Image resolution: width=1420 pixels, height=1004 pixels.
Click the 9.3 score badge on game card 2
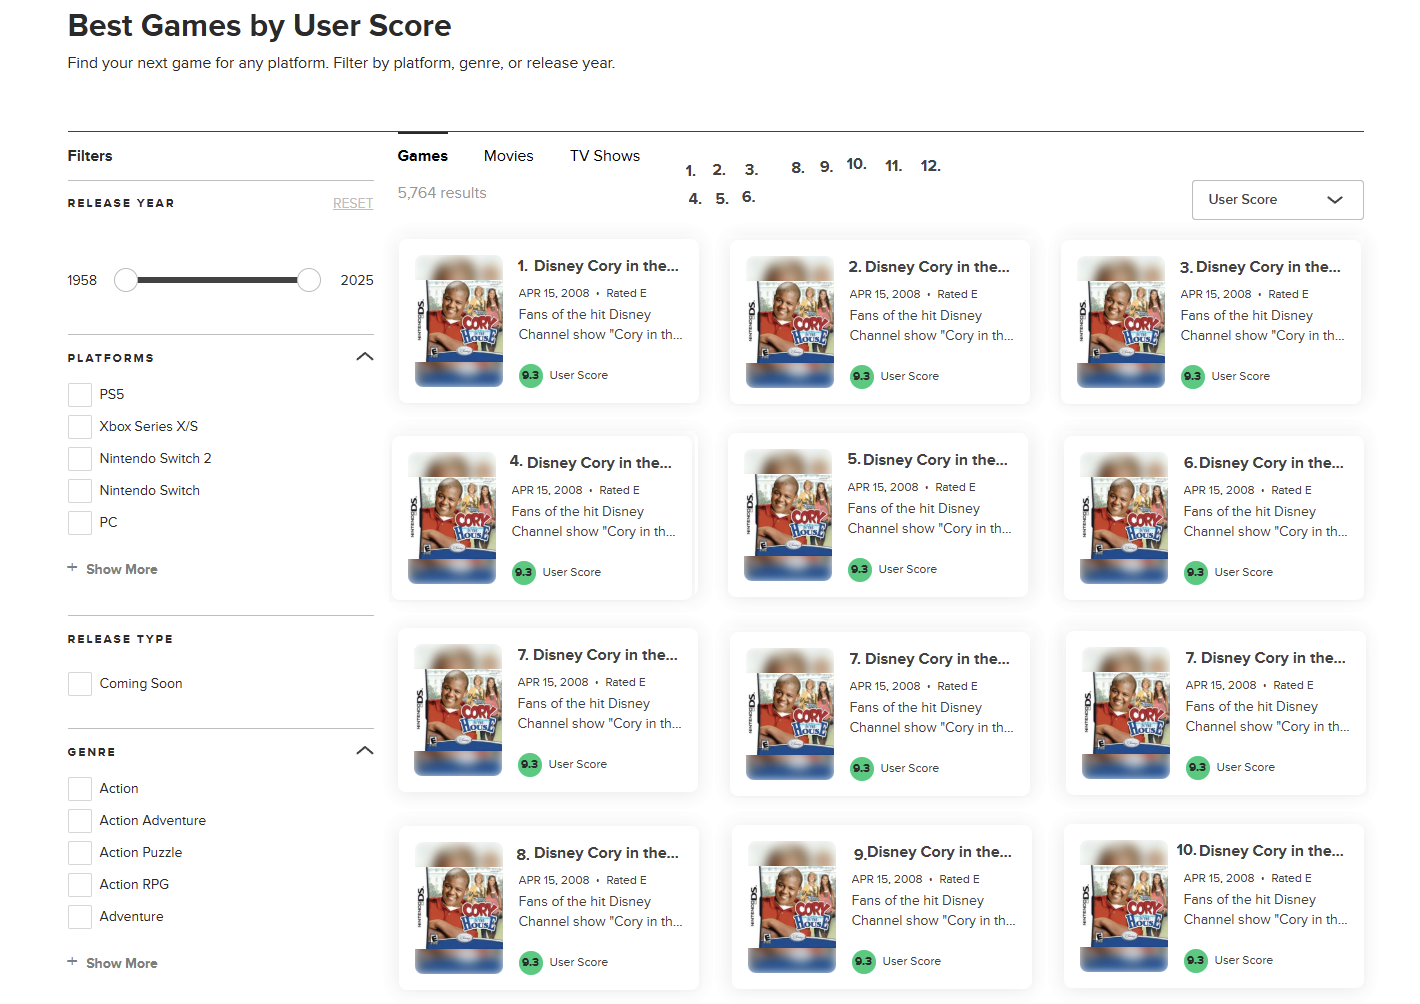(x=861, y=376)
